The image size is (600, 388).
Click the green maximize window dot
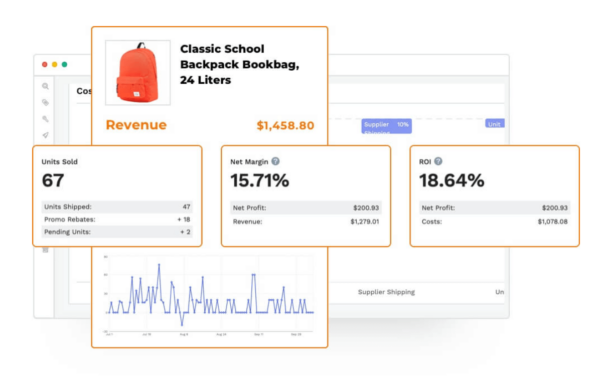click(65, 64)
